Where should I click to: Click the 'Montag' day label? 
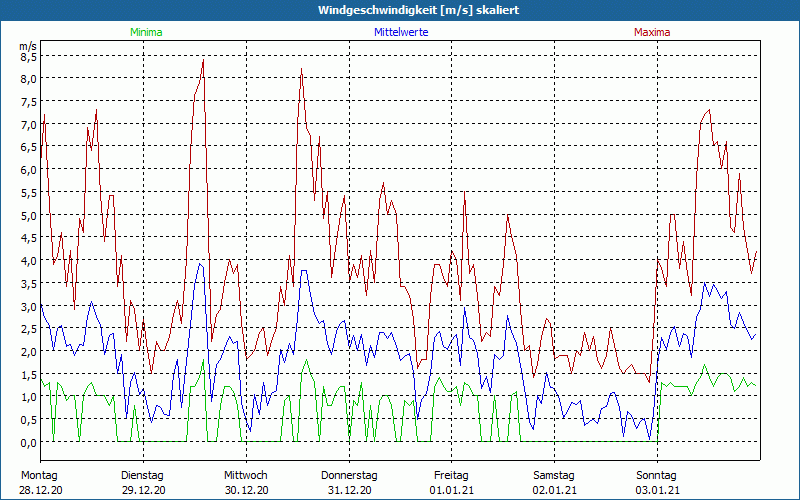[39, 476]
